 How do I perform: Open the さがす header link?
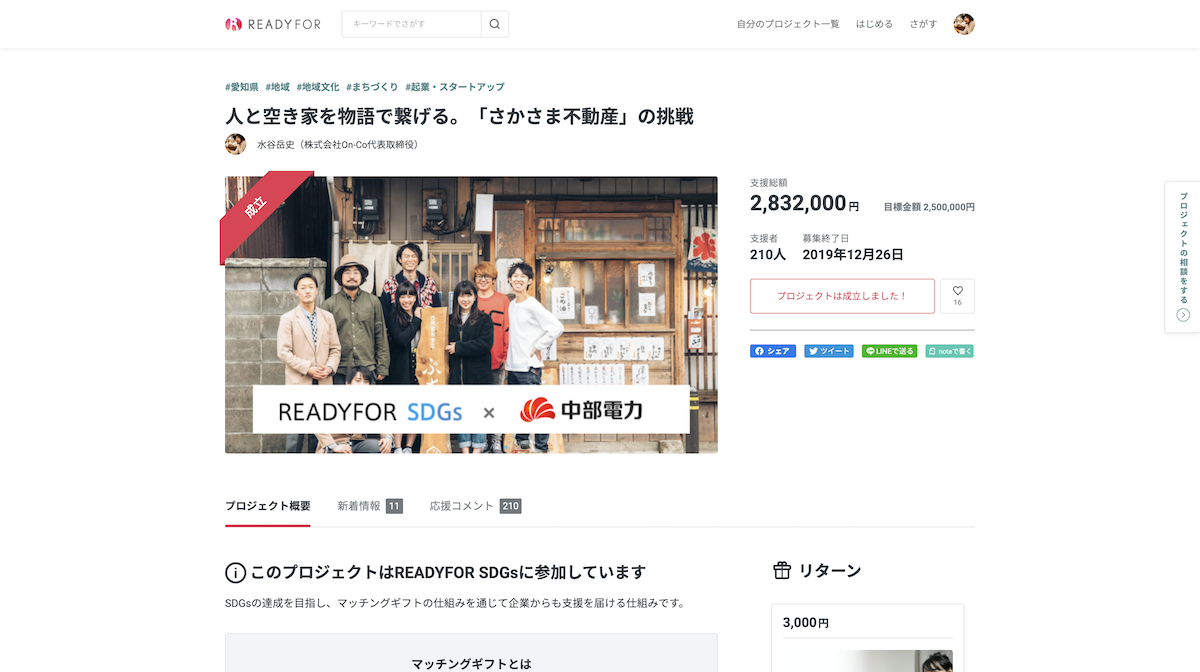pos(923,24)
